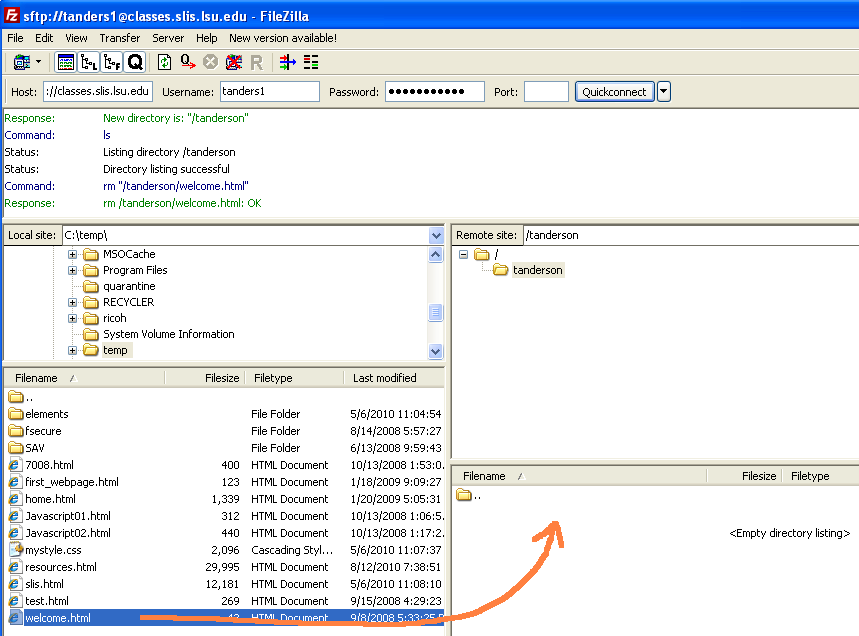Toggle remote directory tree view

point(112,62)
